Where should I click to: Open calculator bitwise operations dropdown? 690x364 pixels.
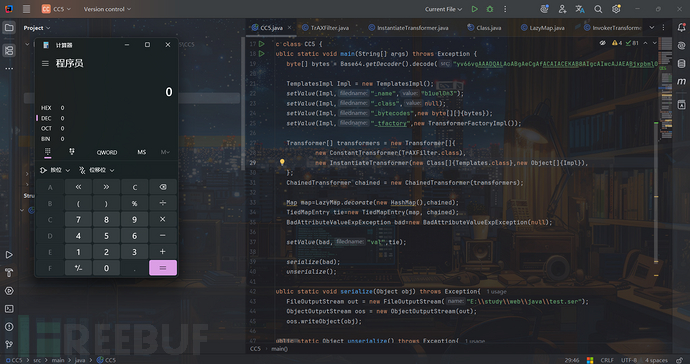[55, 170]
